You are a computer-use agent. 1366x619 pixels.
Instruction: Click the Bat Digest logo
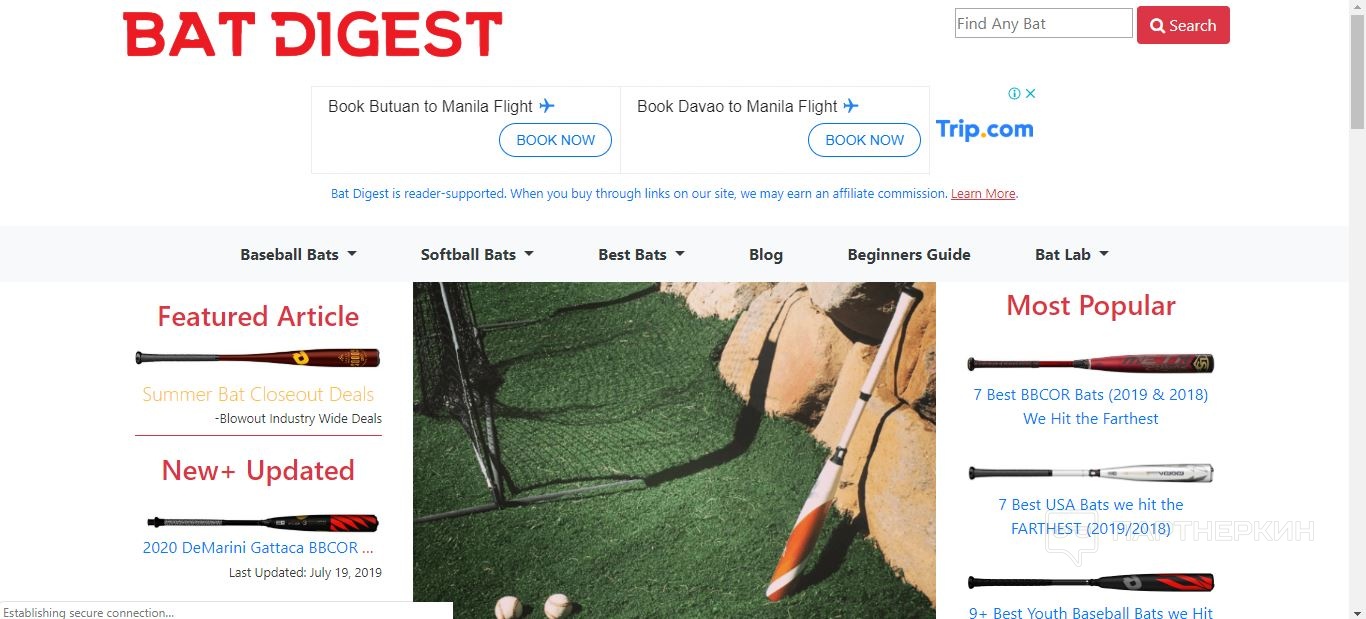pyautogui.click(x=312, y=34)
